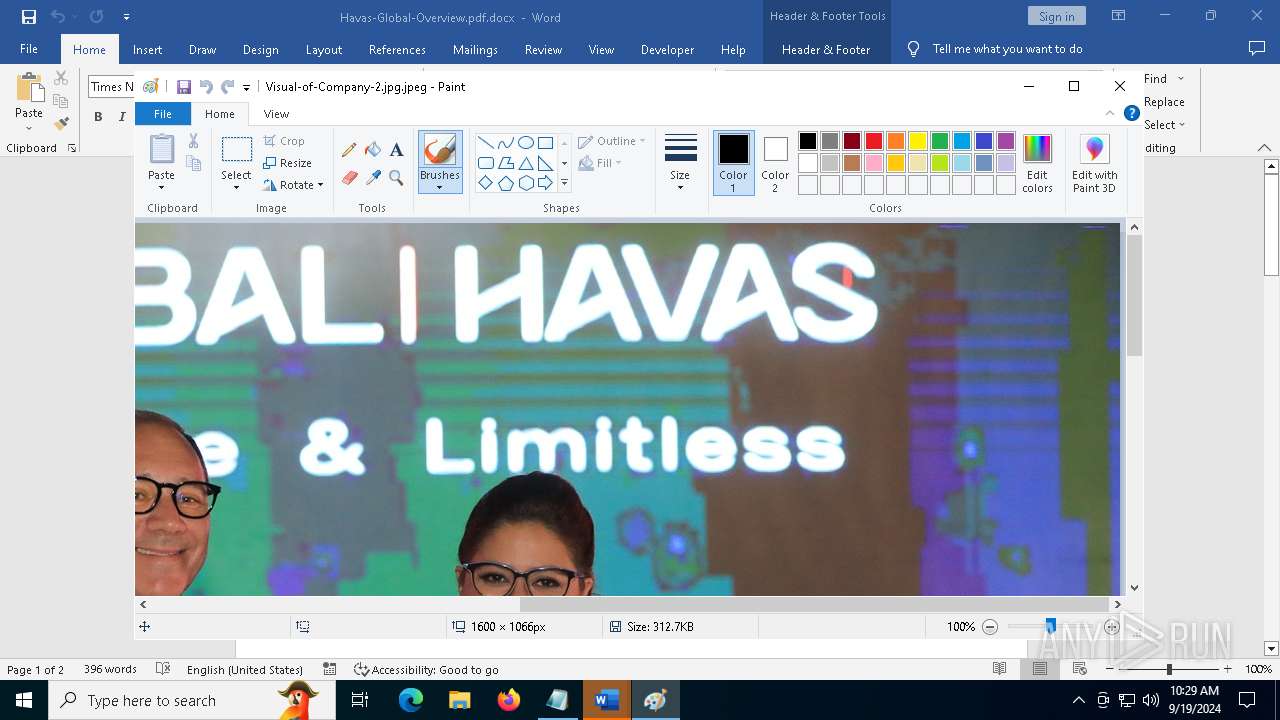This screenshot has height=720, width=1280.
Task: Click the Paint horizontal scrollbar thumb
Action: tap(814, 604)
